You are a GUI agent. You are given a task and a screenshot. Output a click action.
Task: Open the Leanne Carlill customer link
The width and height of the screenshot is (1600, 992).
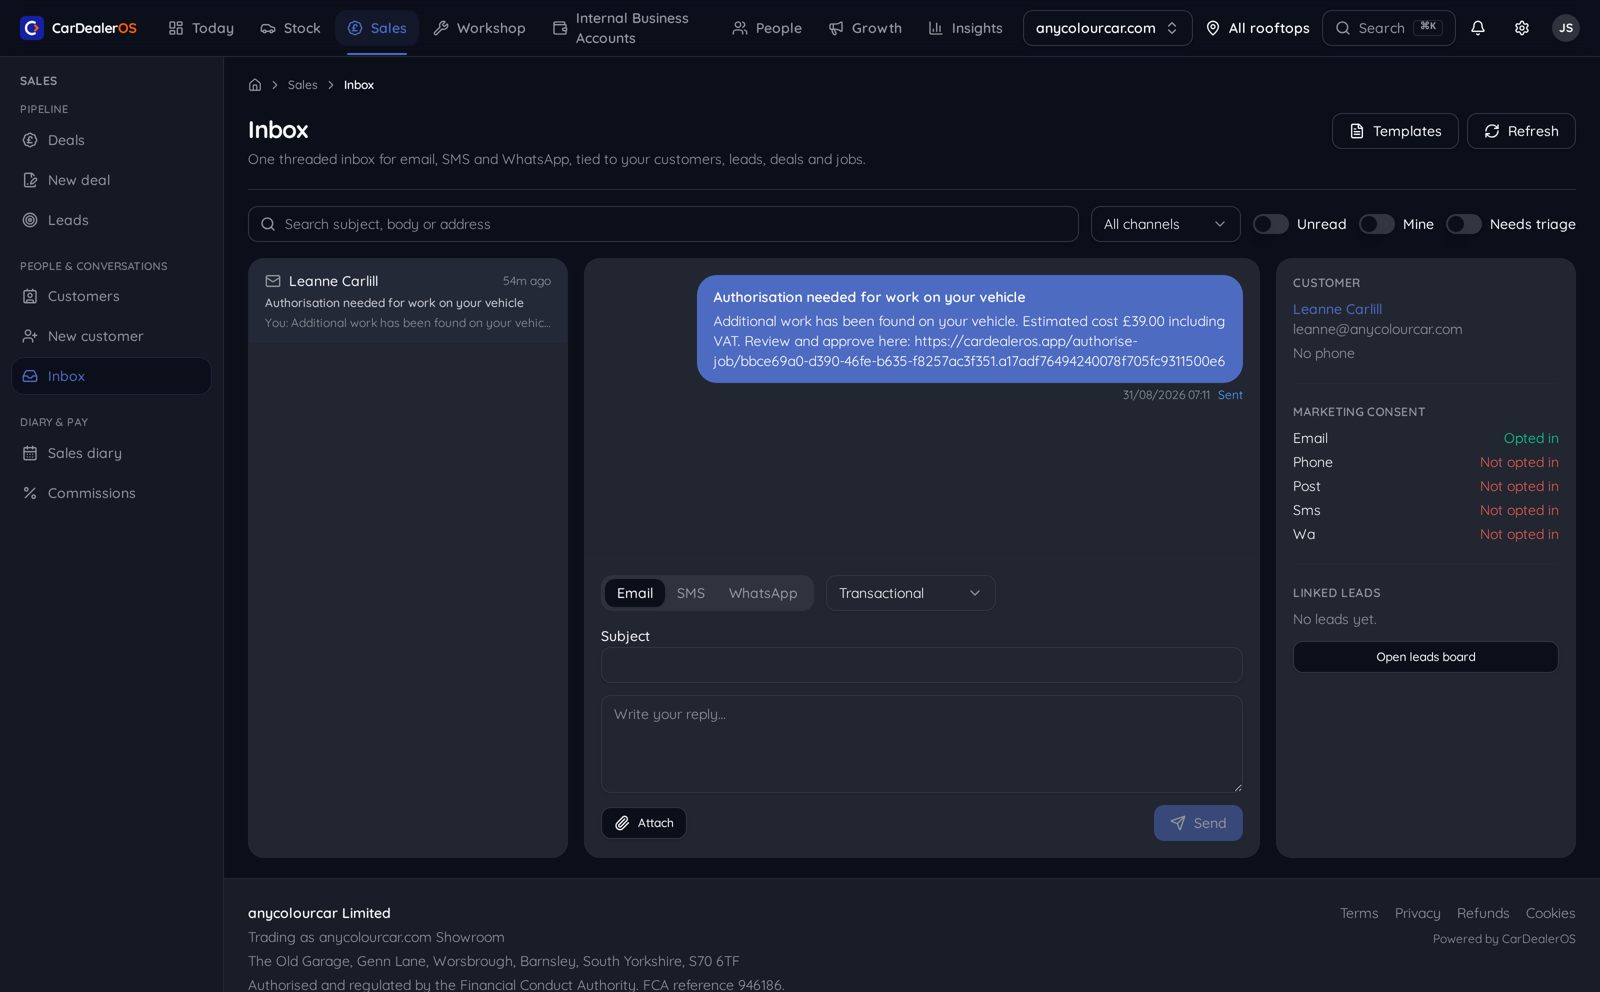click(x=1337, y=309)
